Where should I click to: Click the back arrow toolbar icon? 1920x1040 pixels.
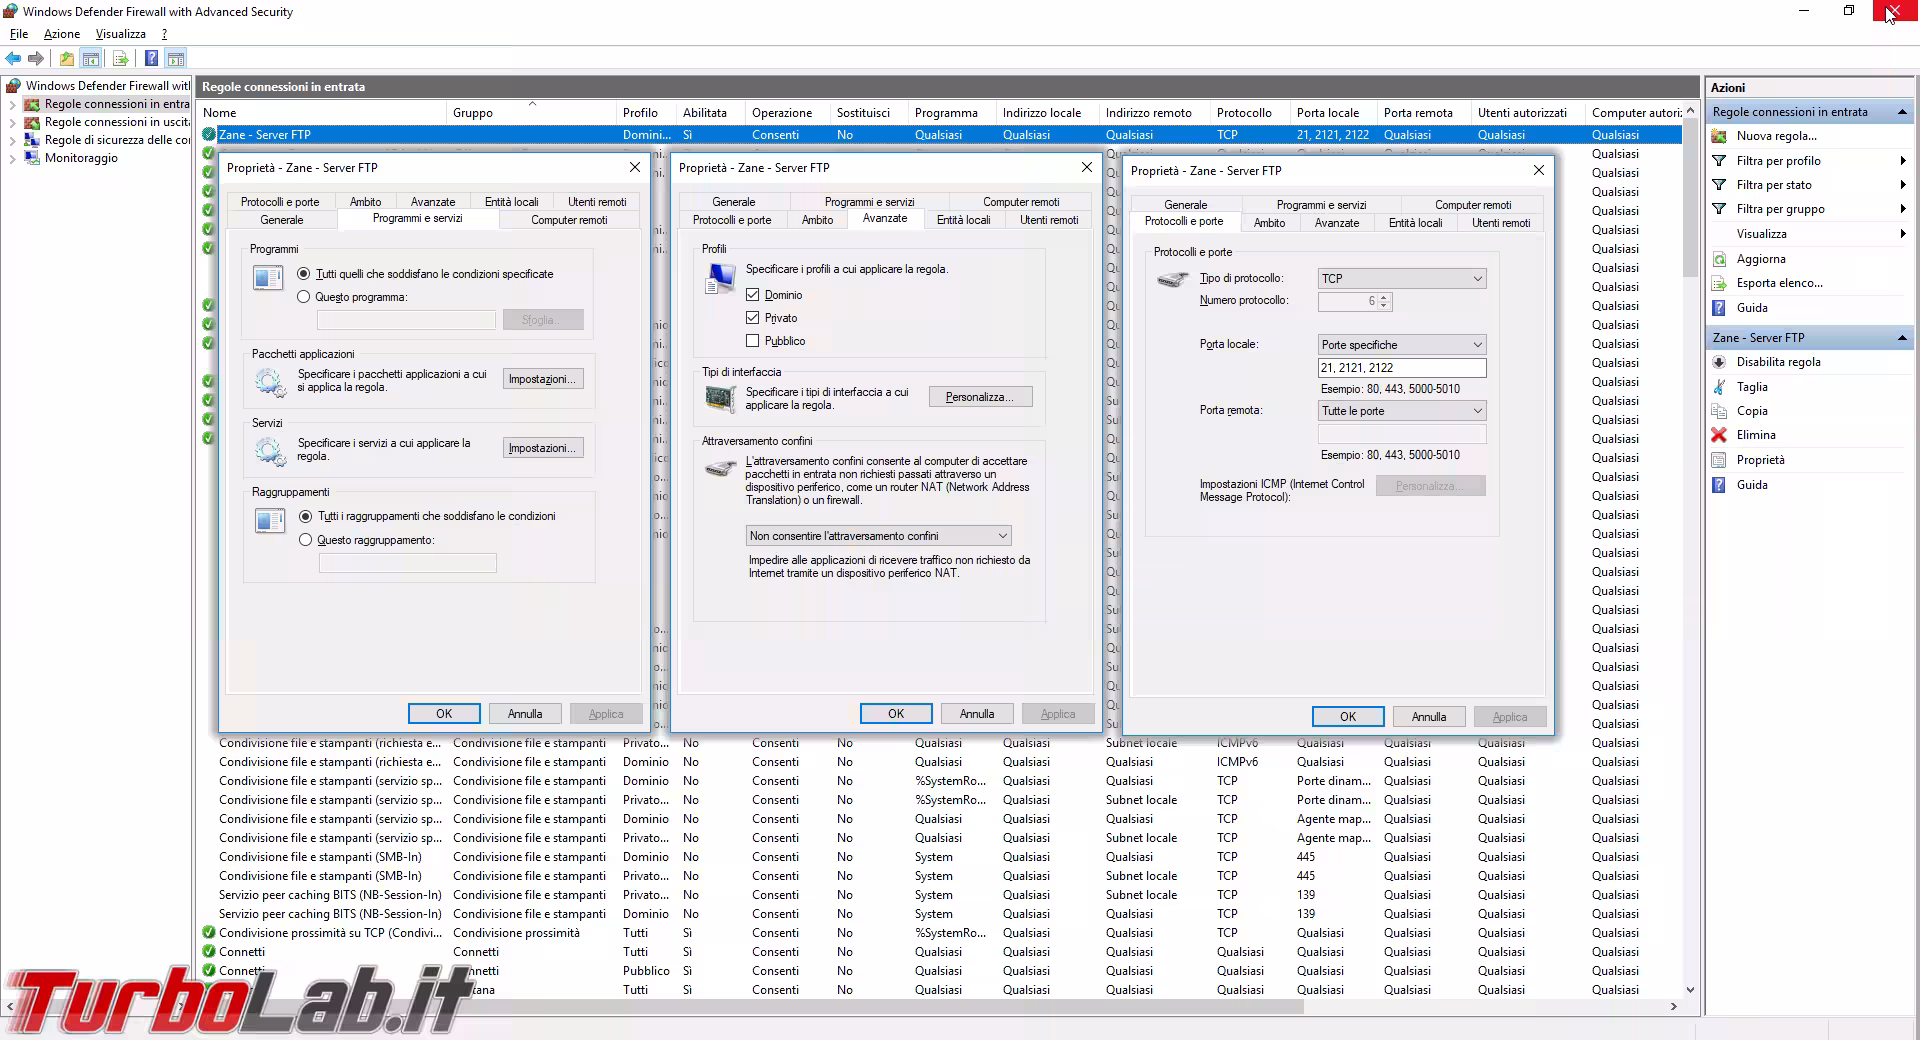[x=13, y=59]
